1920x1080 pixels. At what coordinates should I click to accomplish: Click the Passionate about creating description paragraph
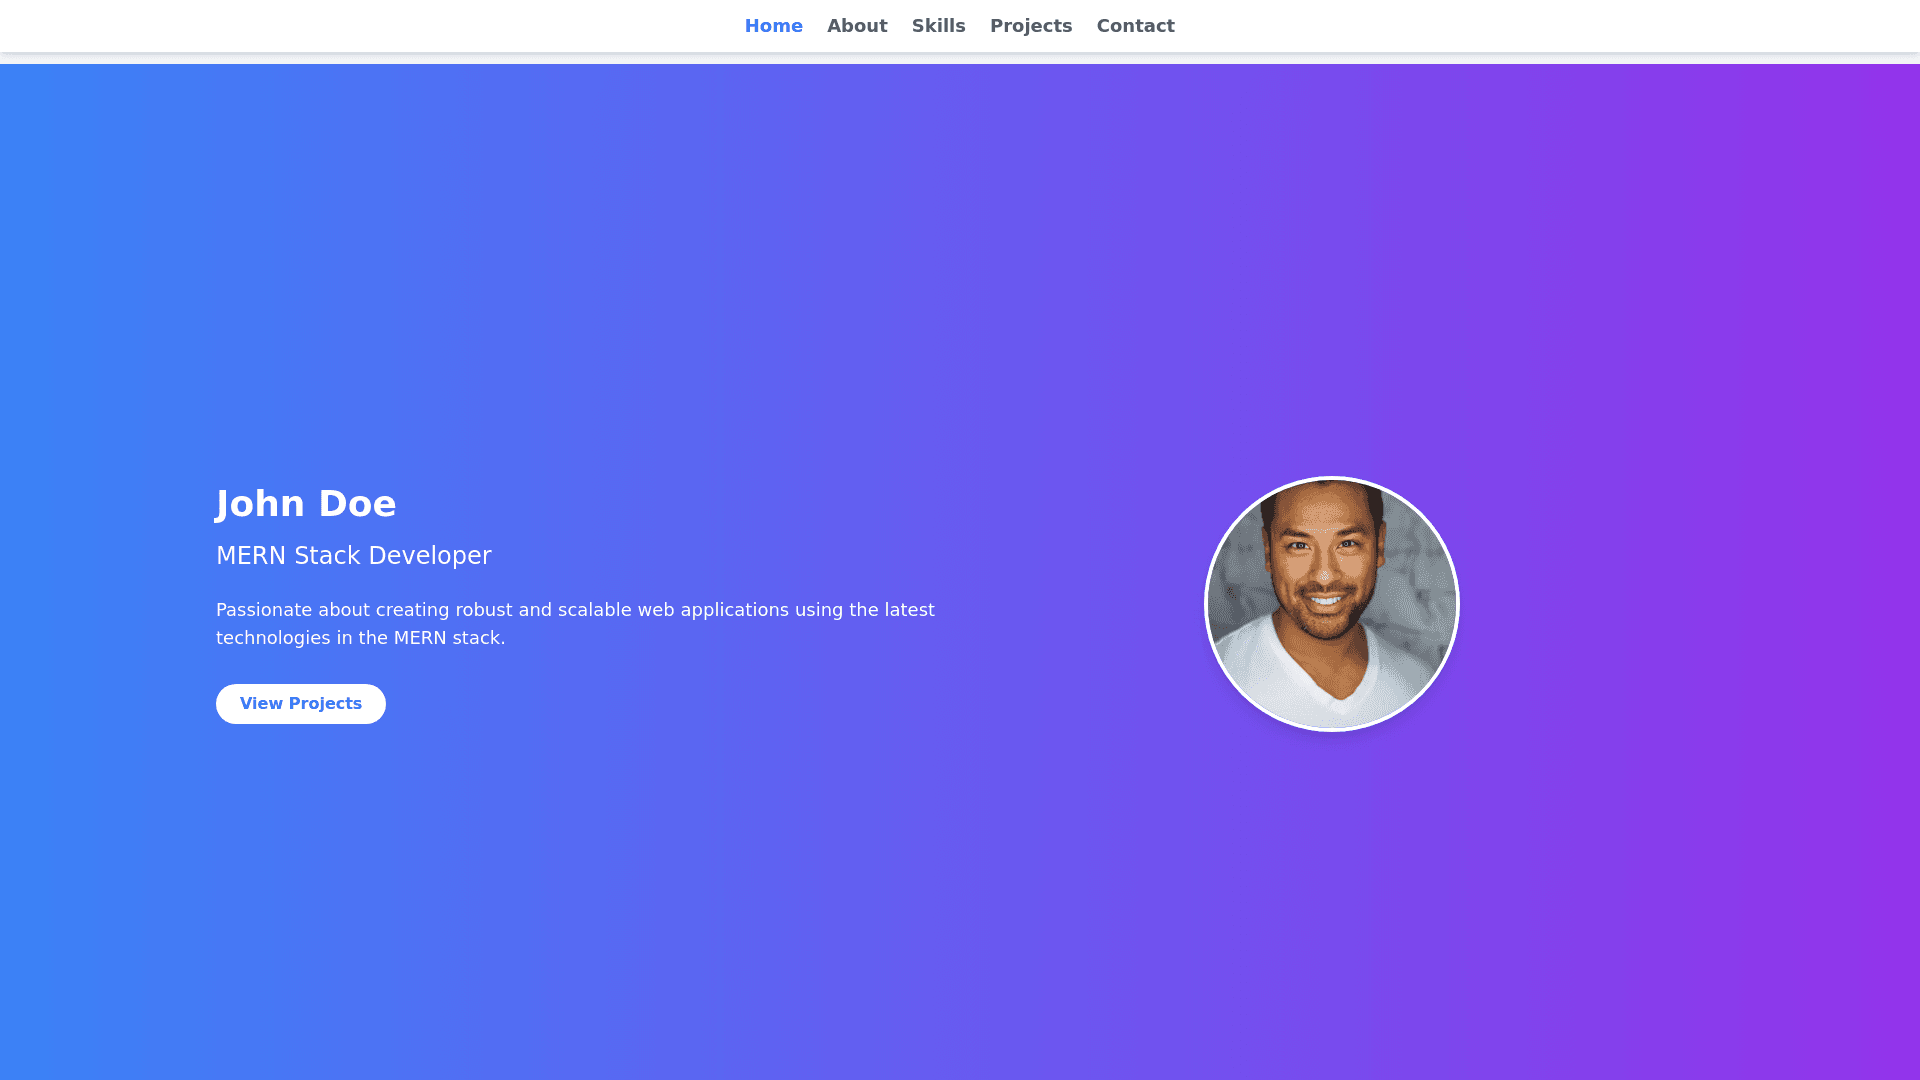(x=575, y=610)
